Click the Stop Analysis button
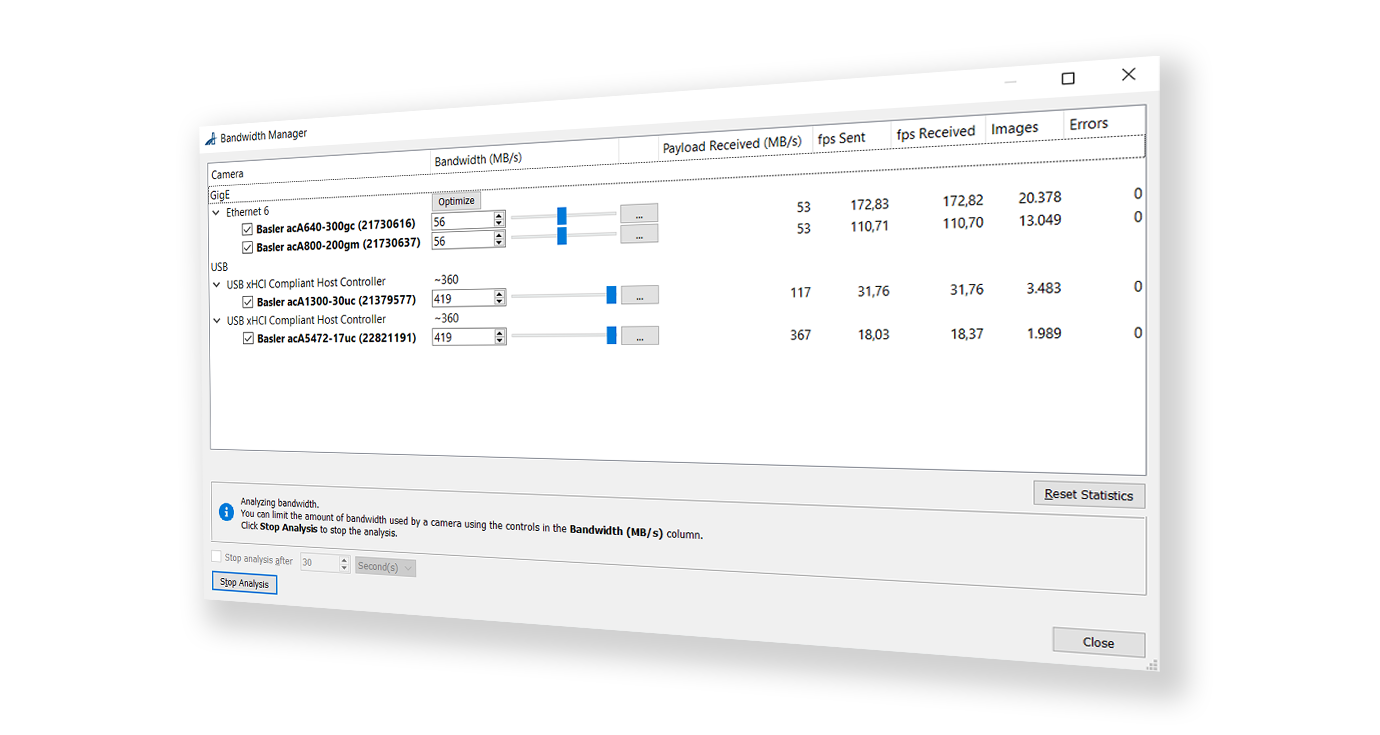The image size is (1380, 735). click(x=244, y=583)
